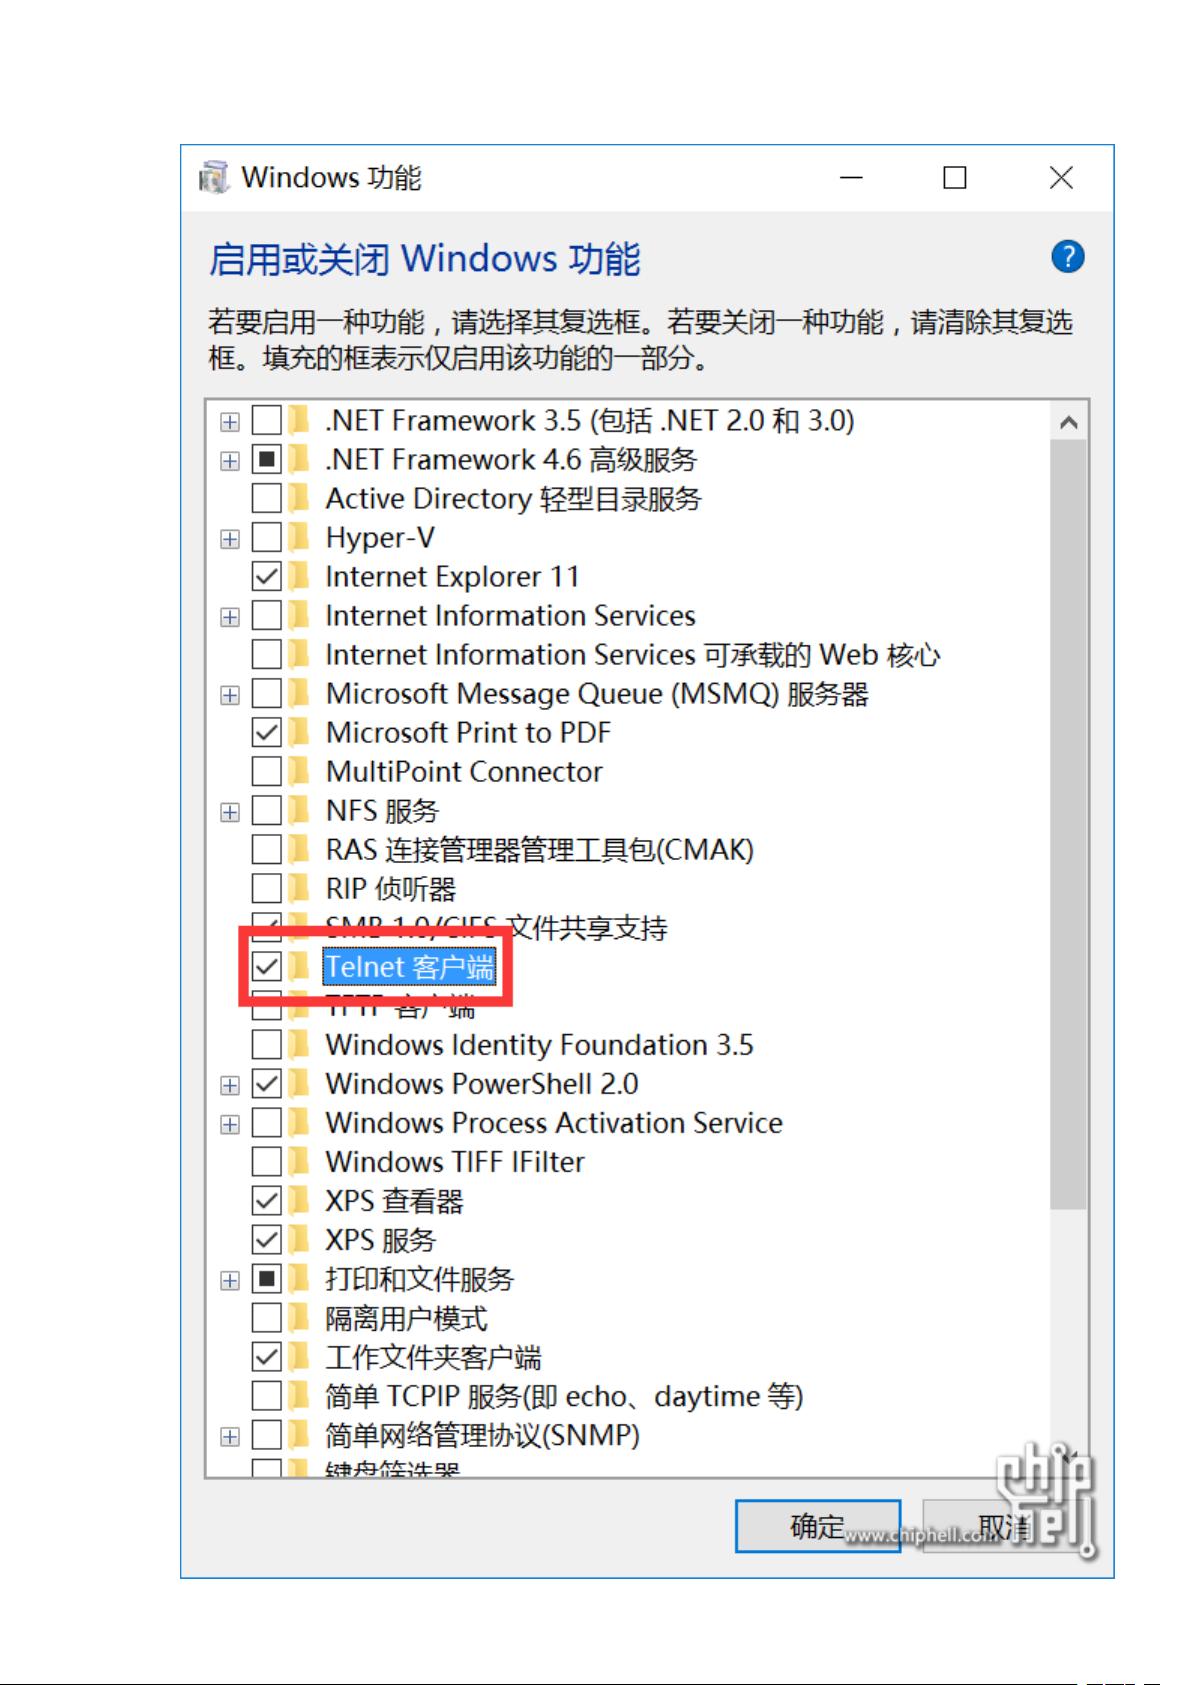Check Windows Identity Foundation 3.5 checkbox
Image resolution: width=1192 pixels, height=1685 pixels.
click(266, 1045)
